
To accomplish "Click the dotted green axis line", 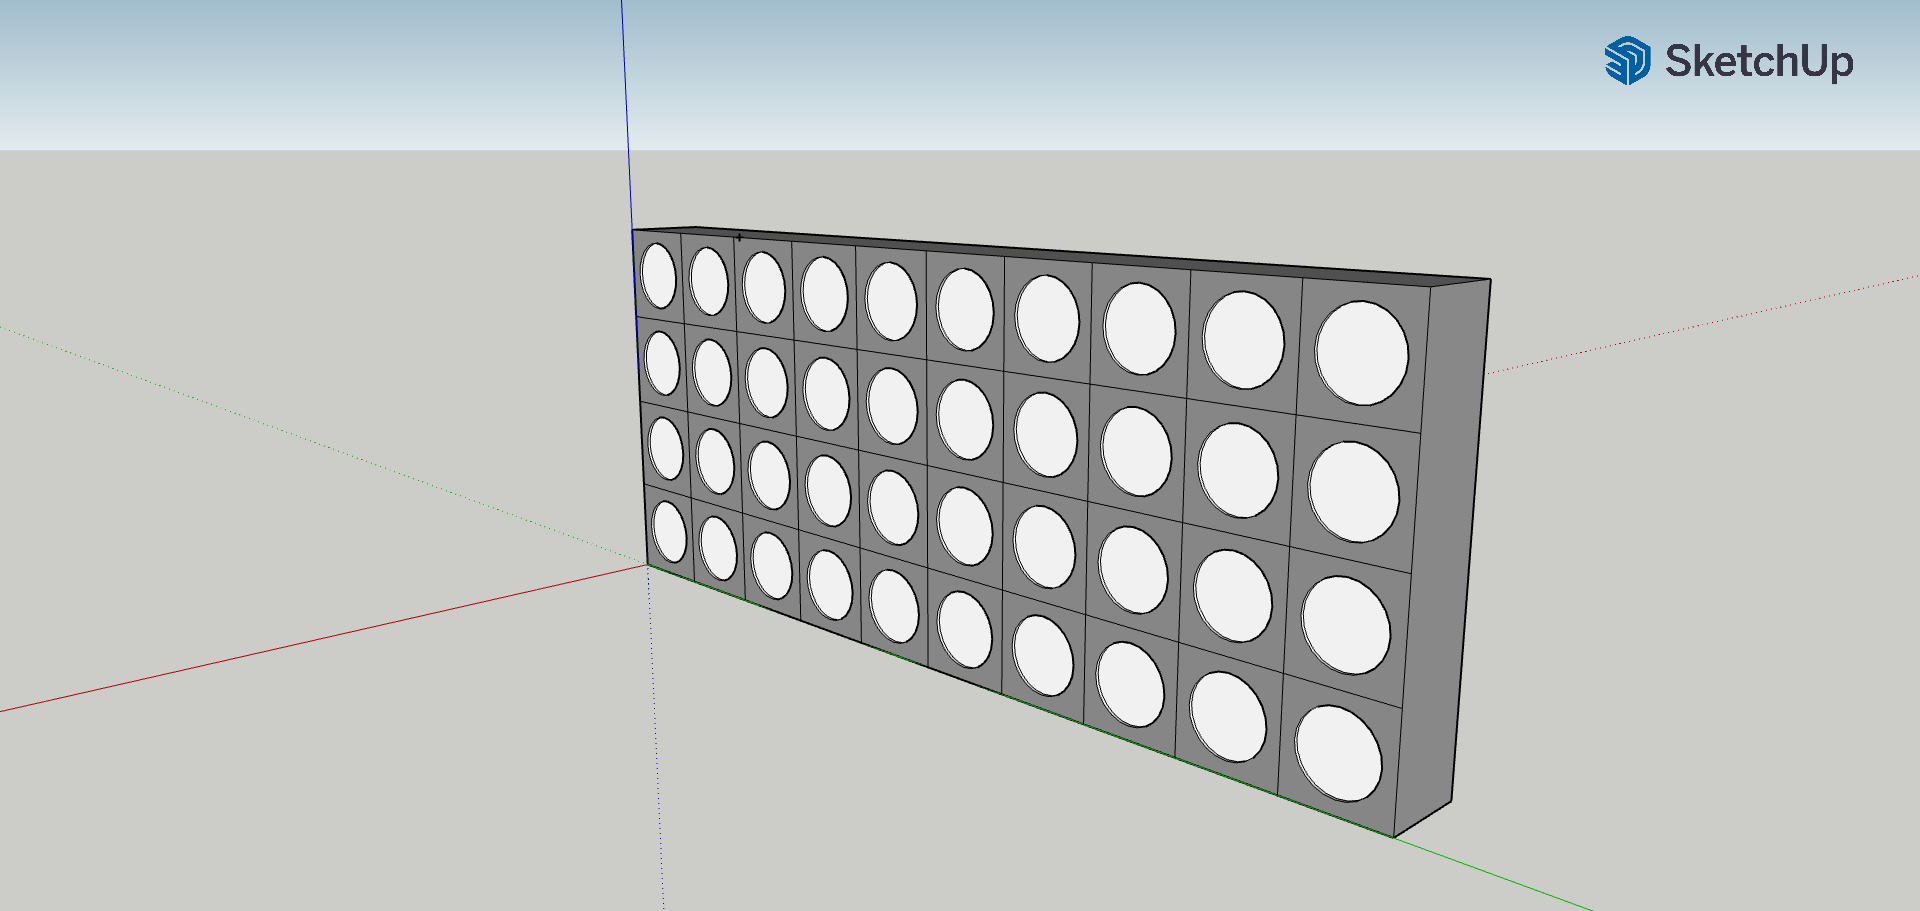I will (323, 445).
